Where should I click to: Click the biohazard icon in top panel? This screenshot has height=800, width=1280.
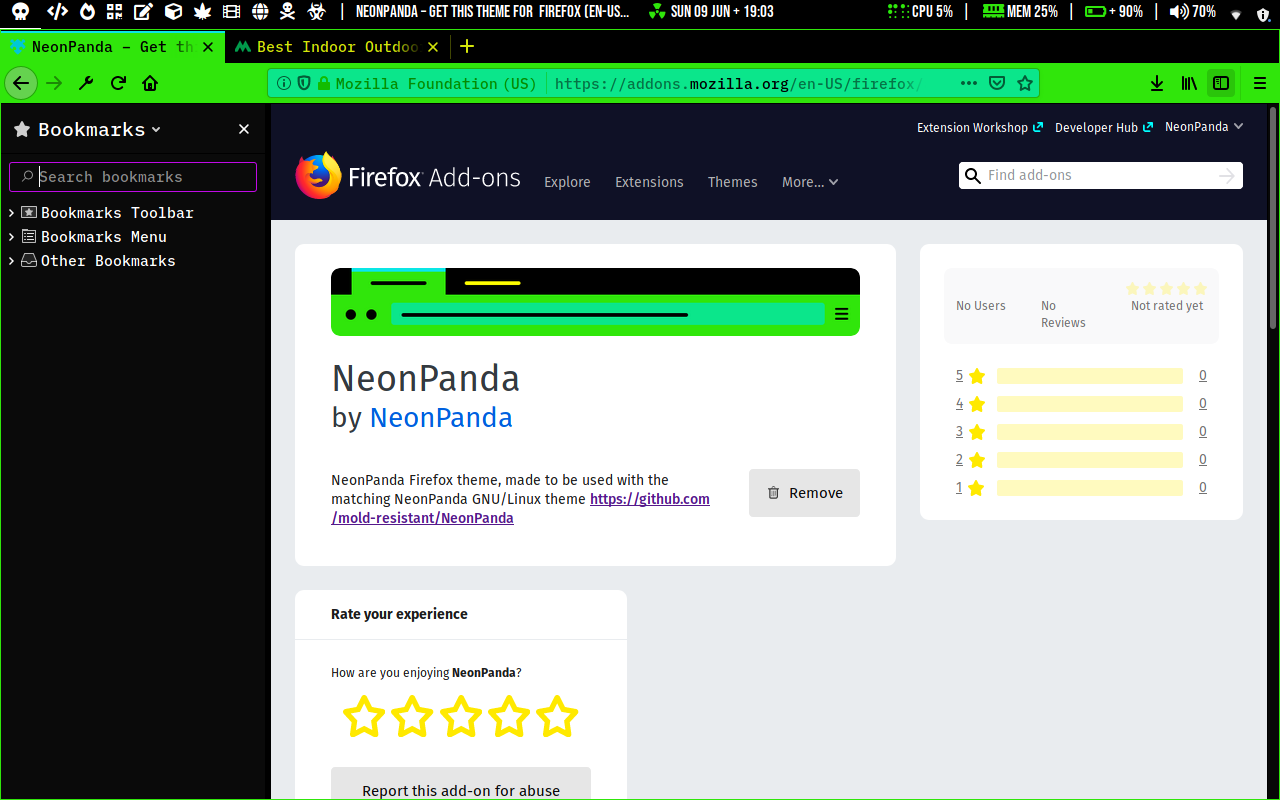coord(317,12)
